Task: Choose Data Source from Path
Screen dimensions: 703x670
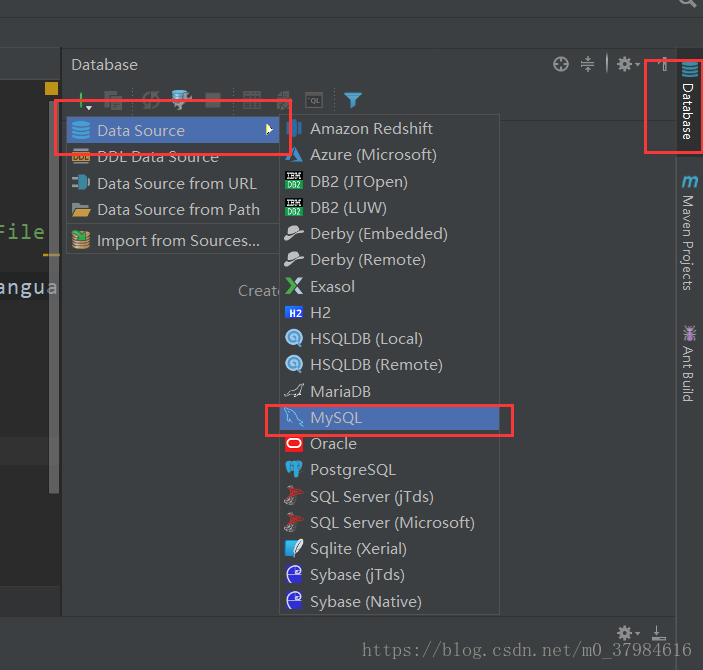Action: point(173,209)
